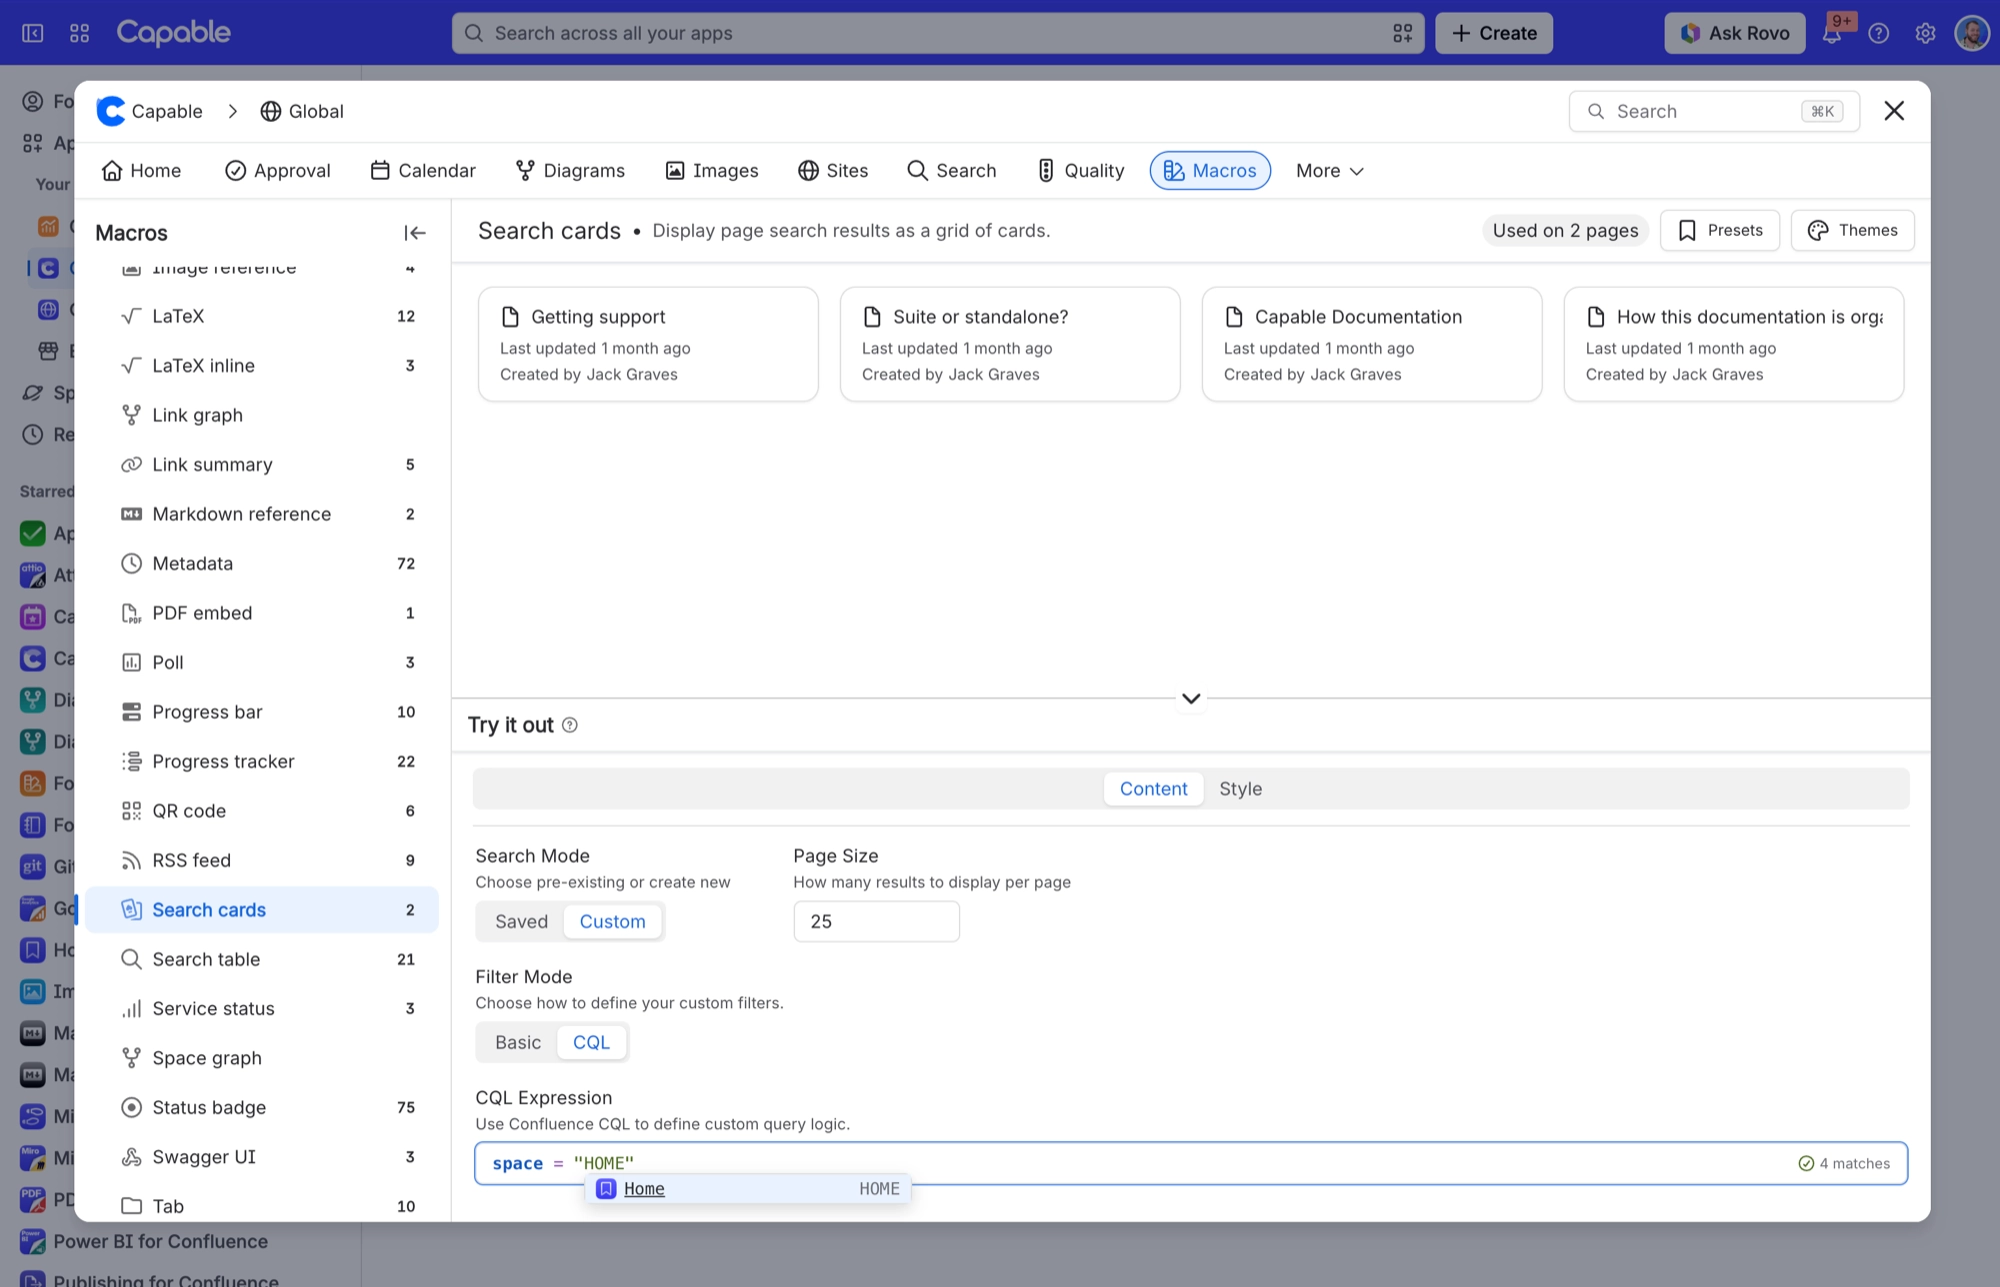Select the QR code macro

tap(262, 811)
